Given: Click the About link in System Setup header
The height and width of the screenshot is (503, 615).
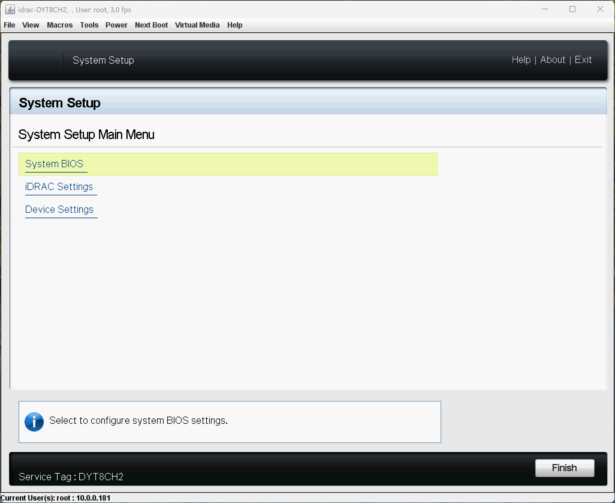Looking at the screenshot, I should point(553,60).
